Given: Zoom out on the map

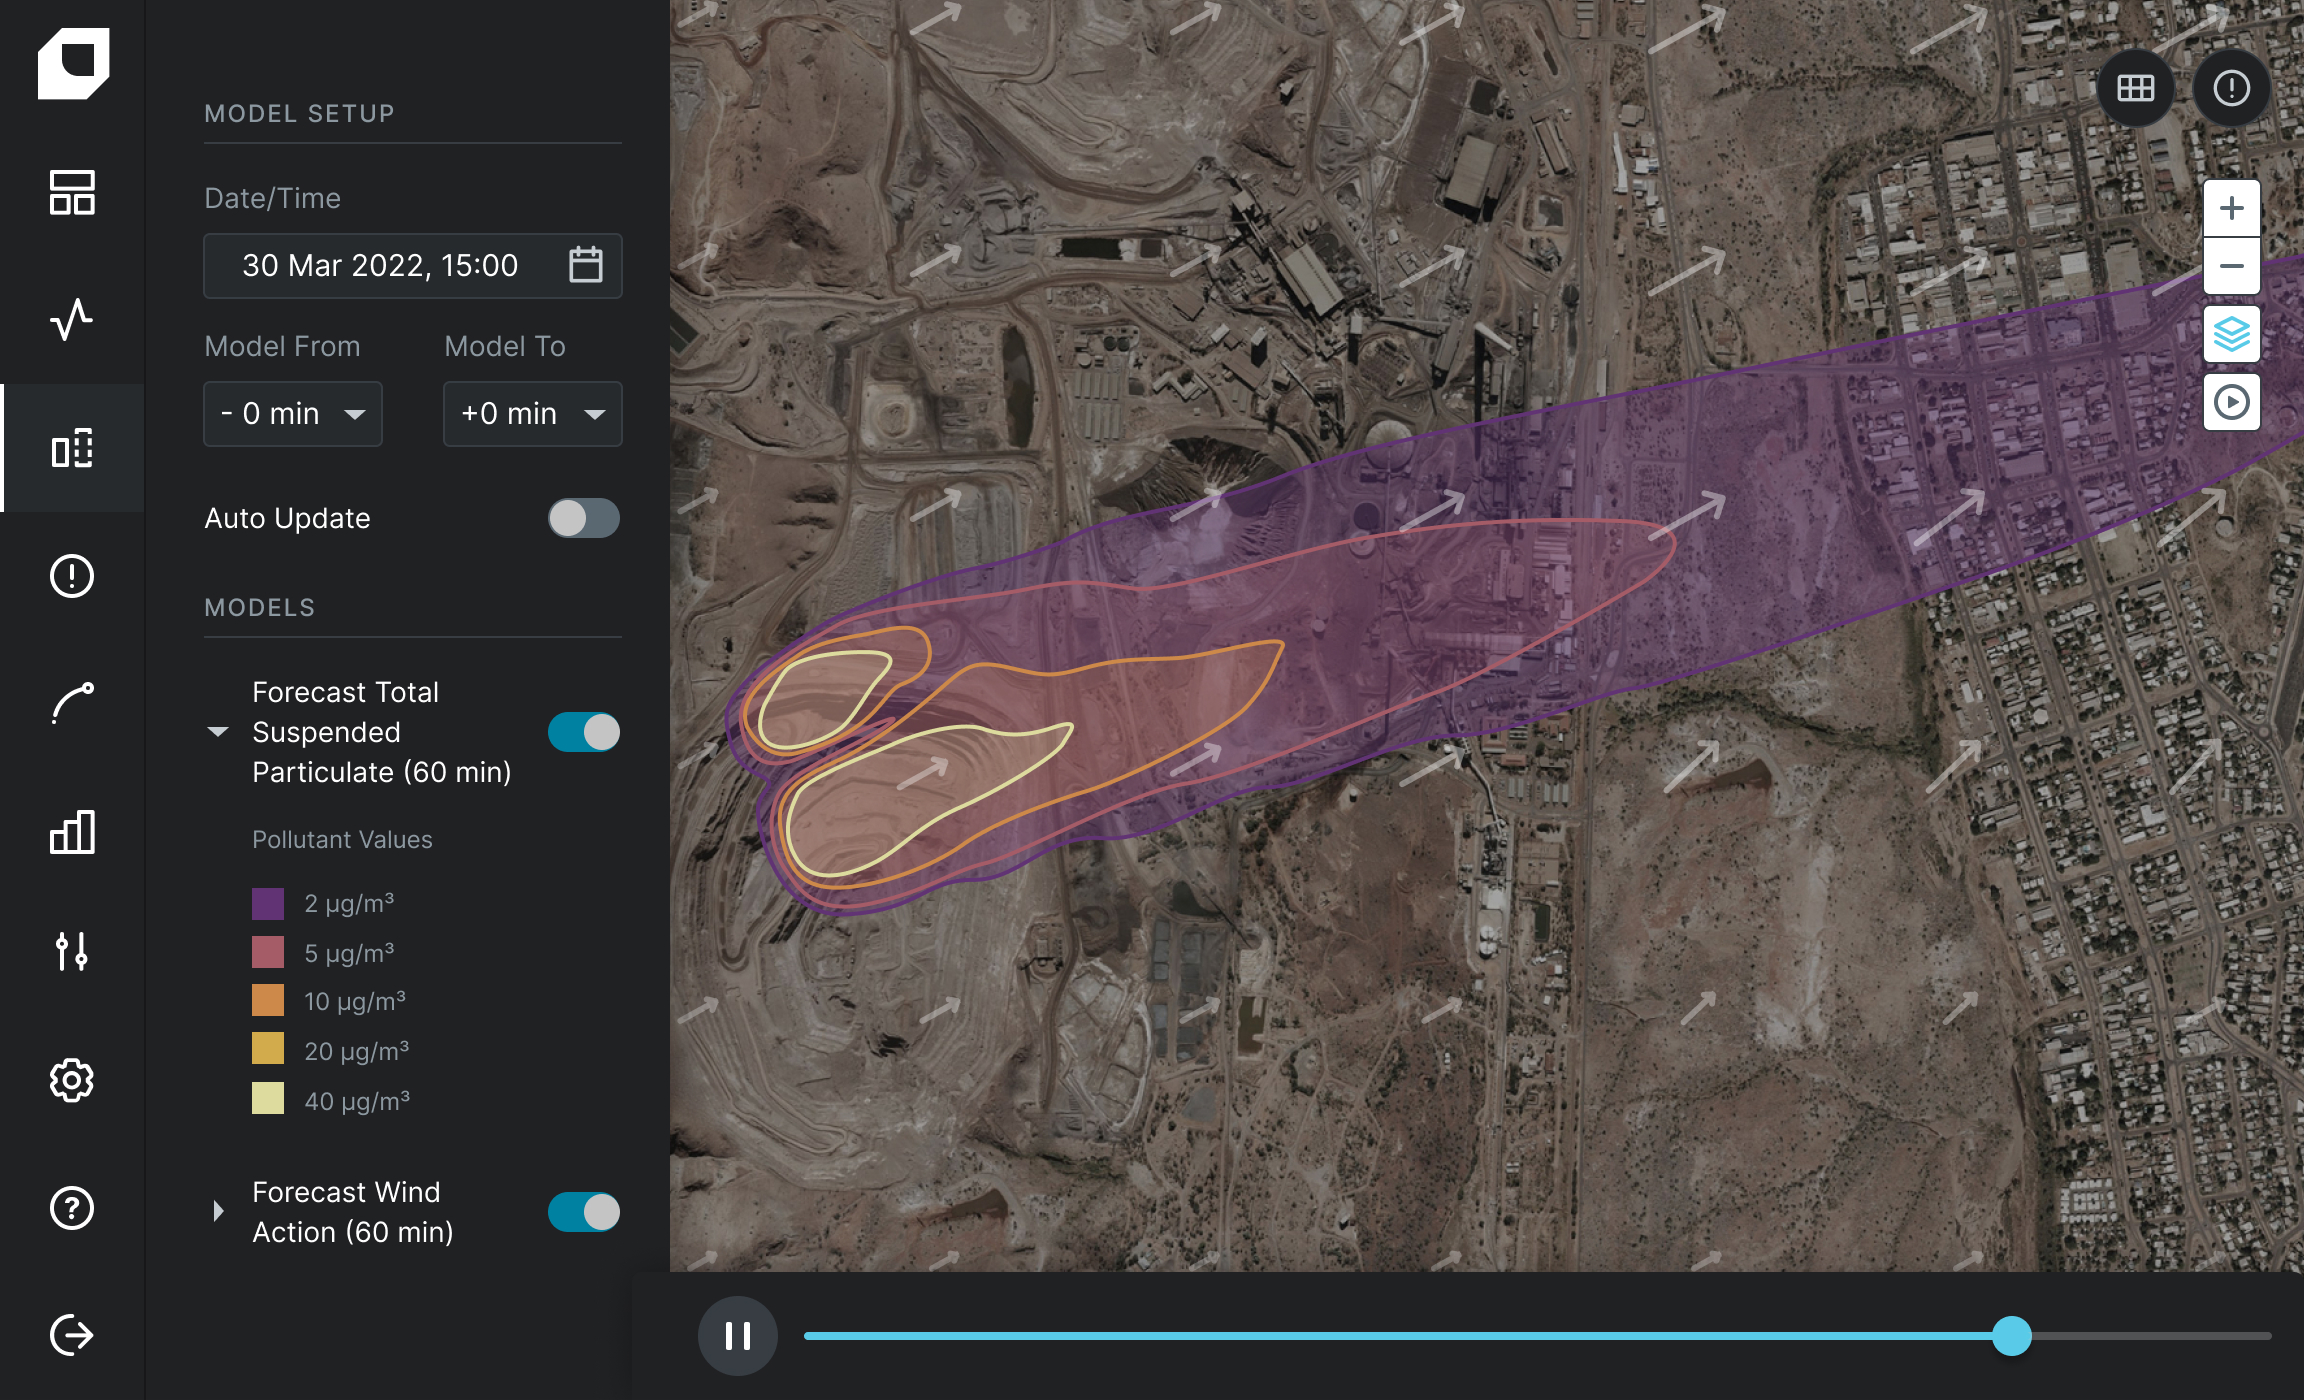Looking at the screenshot, I should tap(2231, 266).
